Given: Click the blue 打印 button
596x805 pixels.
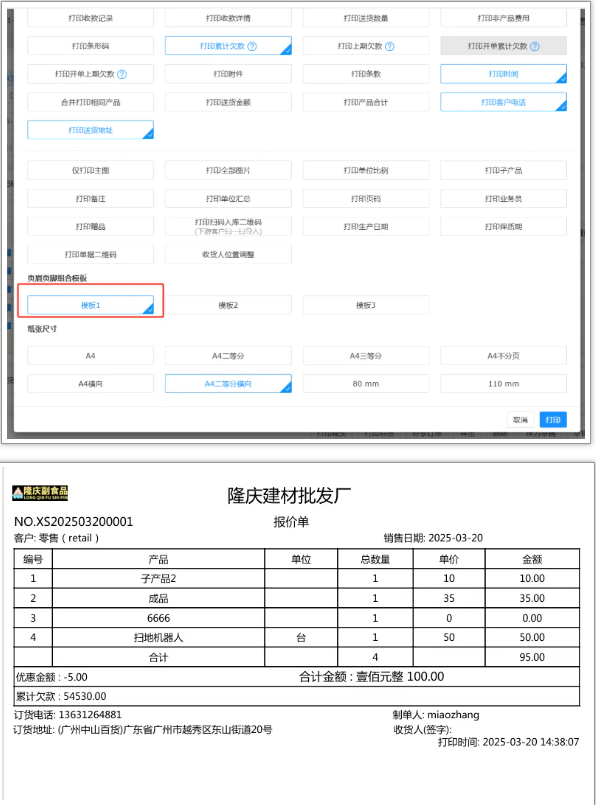Looking at the screenshot, I should click(553, 420).
